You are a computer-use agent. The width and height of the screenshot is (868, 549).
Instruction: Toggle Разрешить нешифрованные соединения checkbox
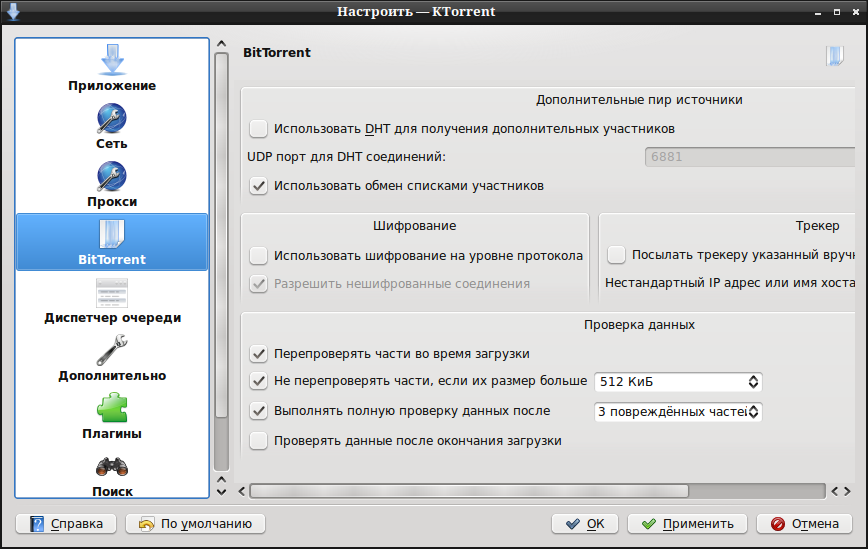(x=258, y=283)
